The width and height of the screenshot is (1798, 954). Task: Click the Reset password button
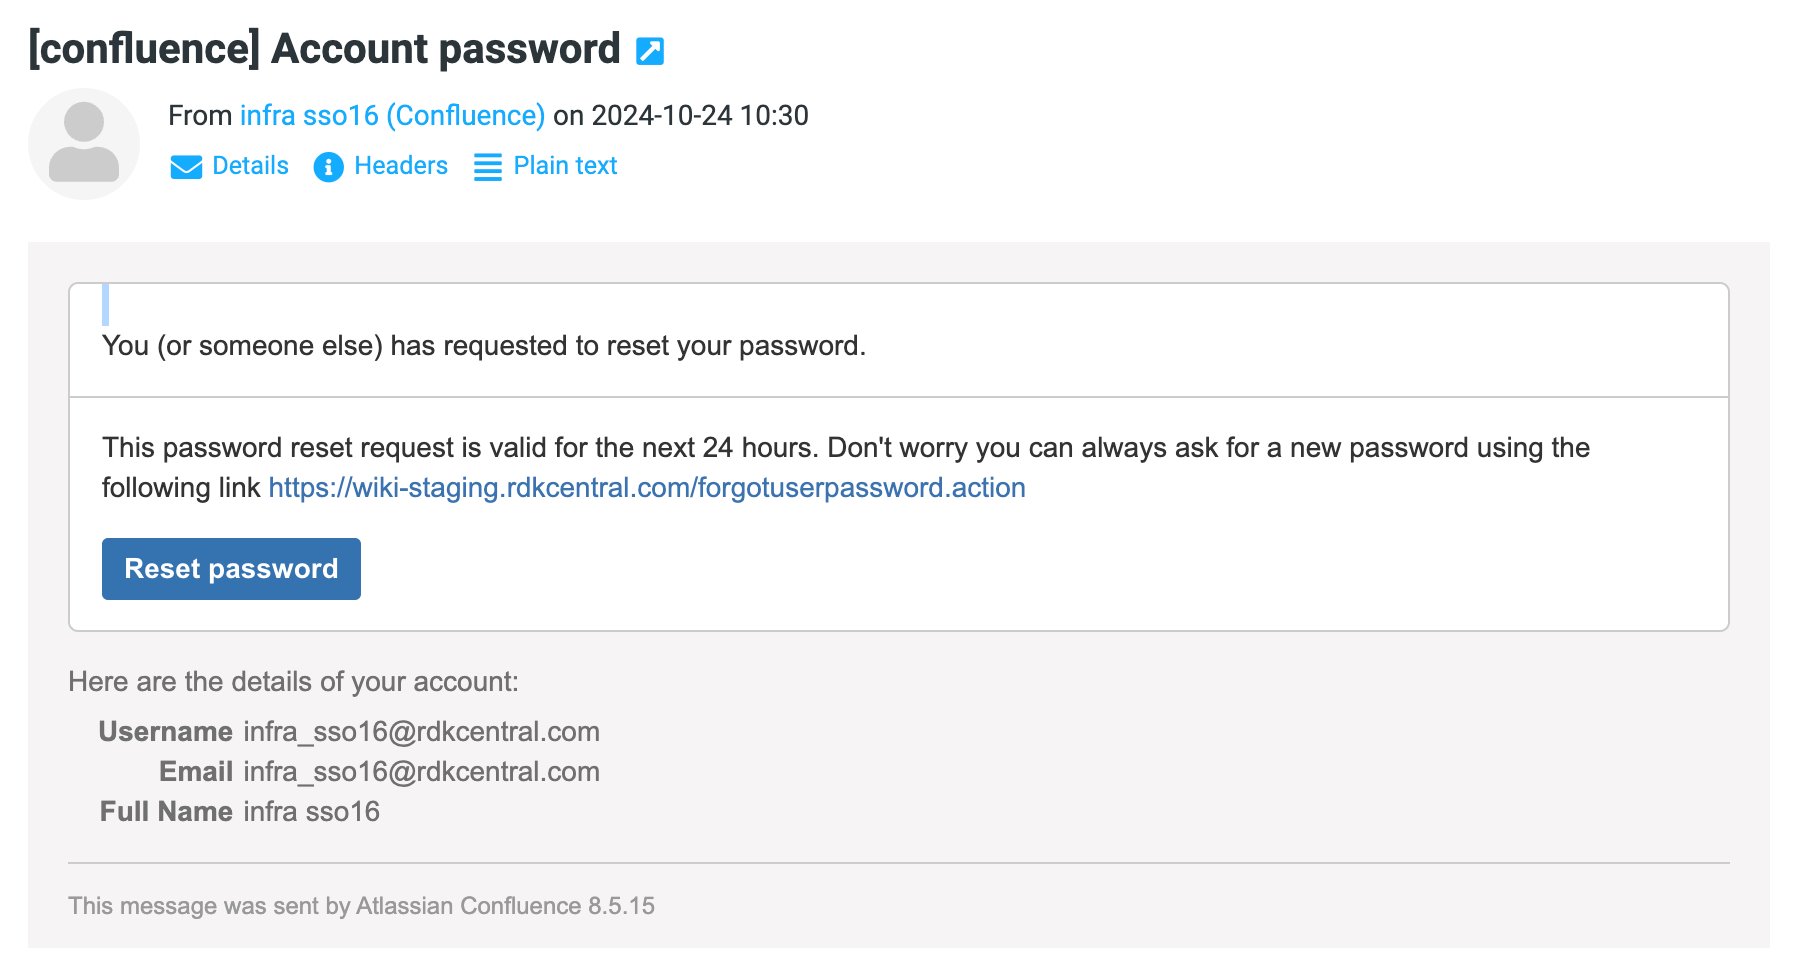click(x=231, y=569)
